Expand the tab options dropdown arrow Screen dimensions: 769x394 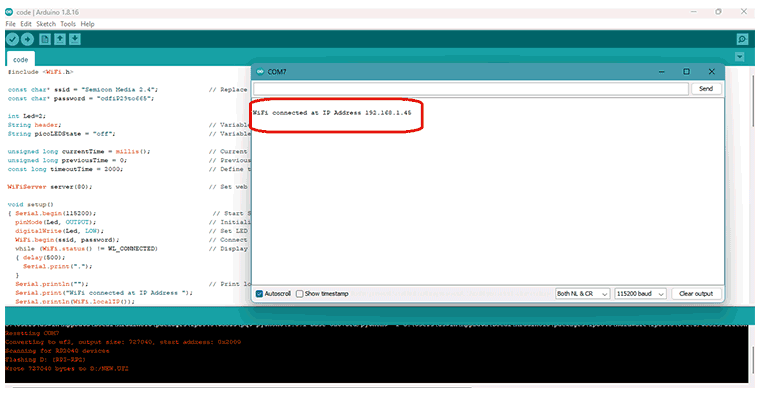click(740, 57)
